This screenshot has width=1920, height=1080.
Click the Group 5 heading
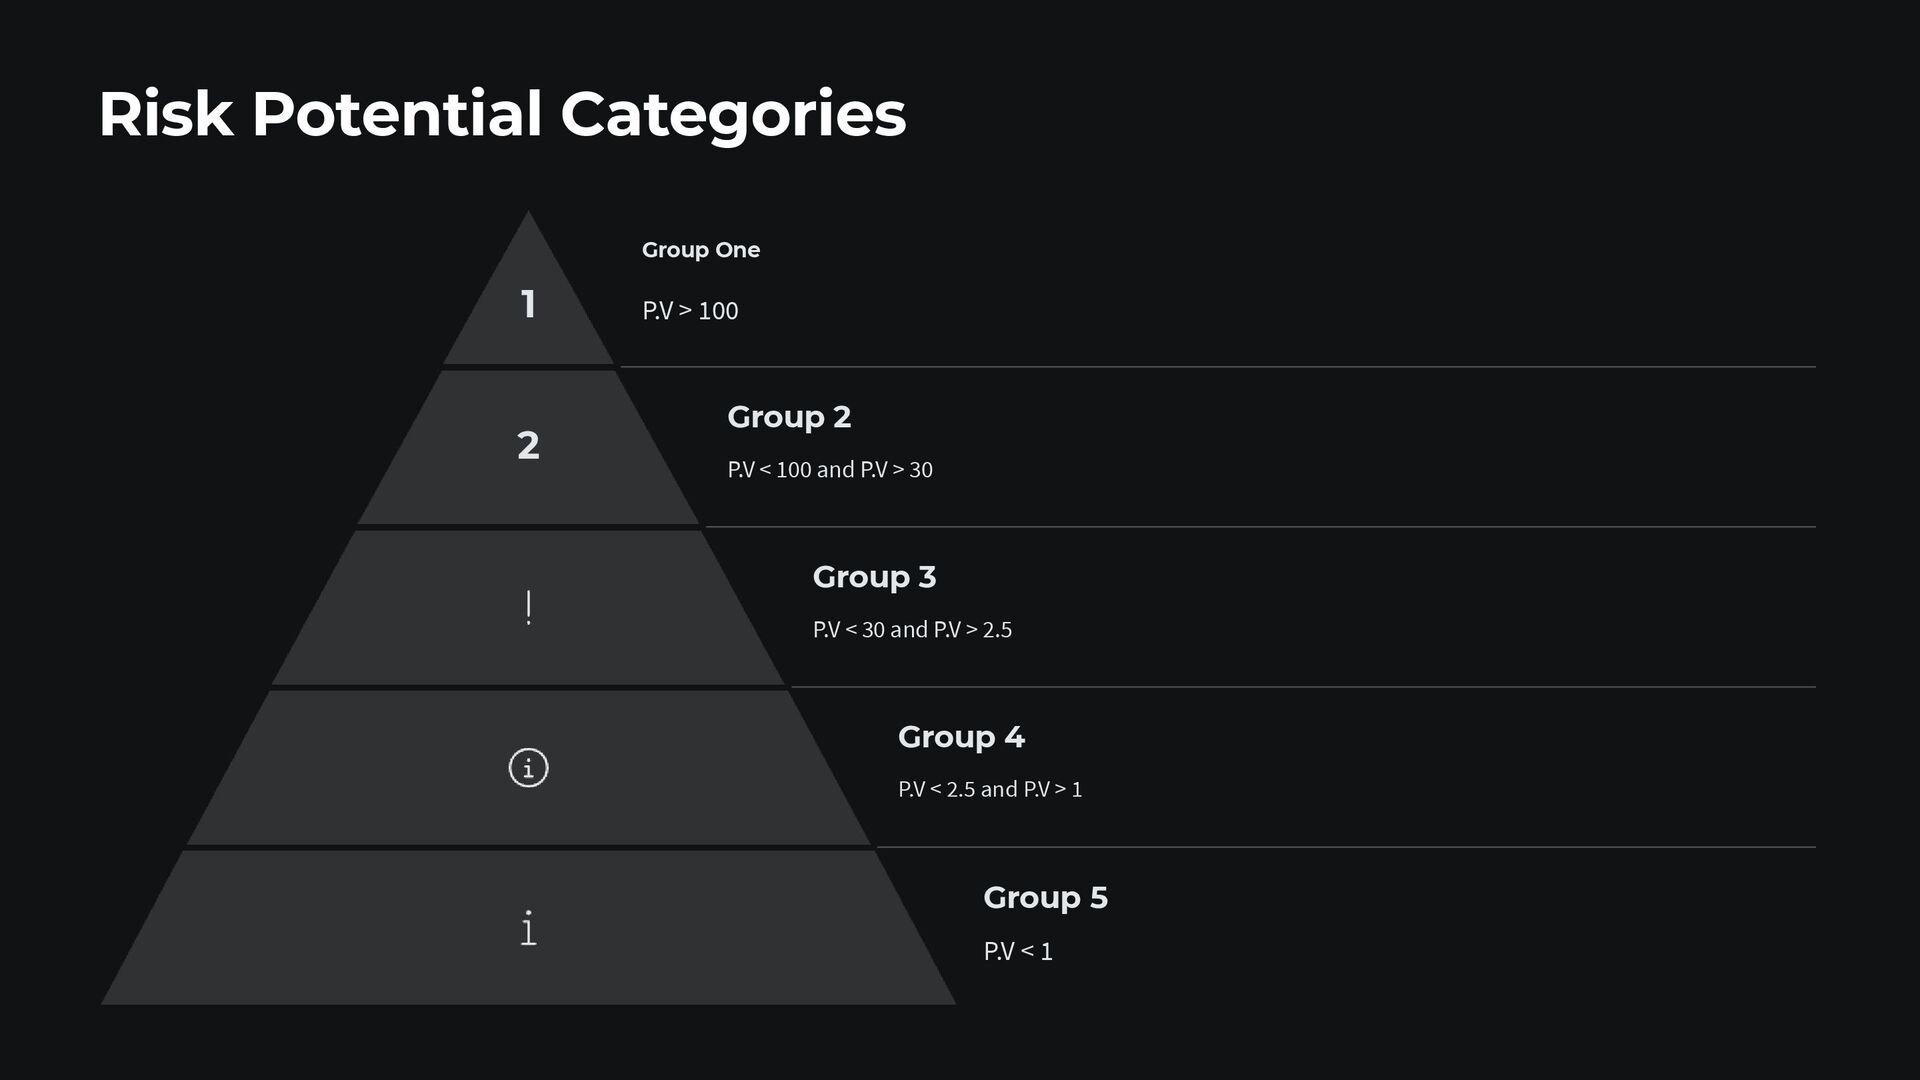pos(1045,898)
